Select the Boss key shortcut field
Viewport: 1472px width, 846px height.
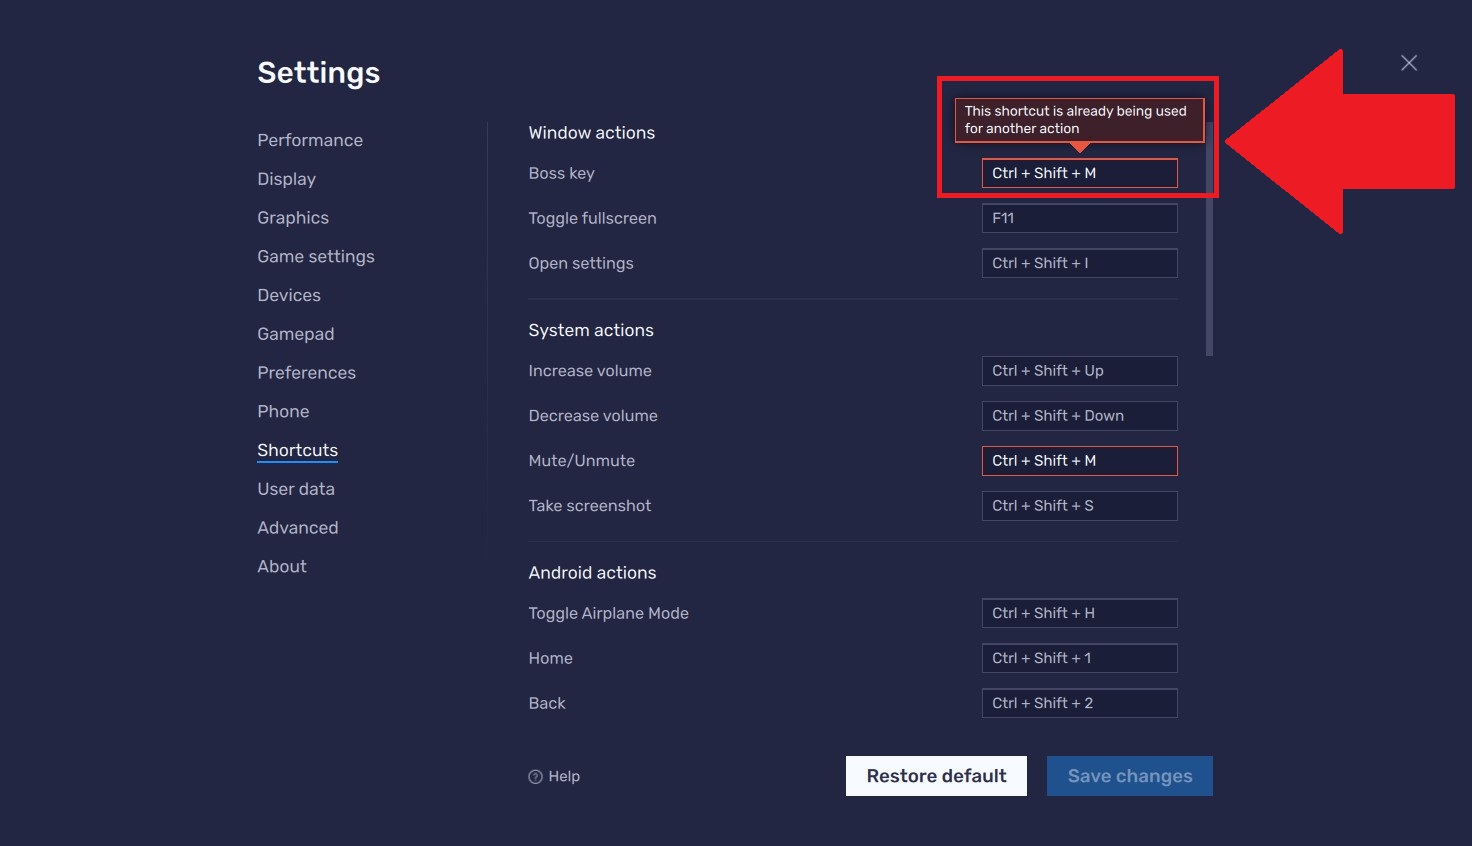click(x=1079, y=173)
